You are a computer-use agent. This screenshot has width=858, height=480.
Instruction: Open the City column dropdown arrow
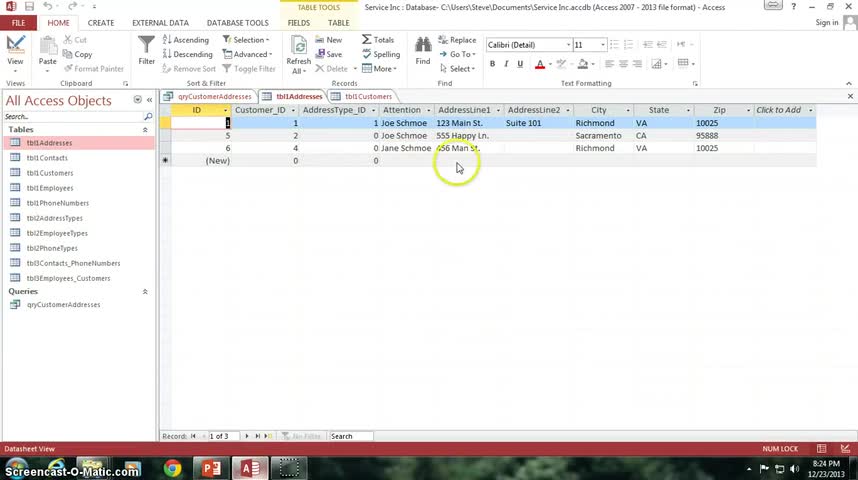(x=628, y=111)
